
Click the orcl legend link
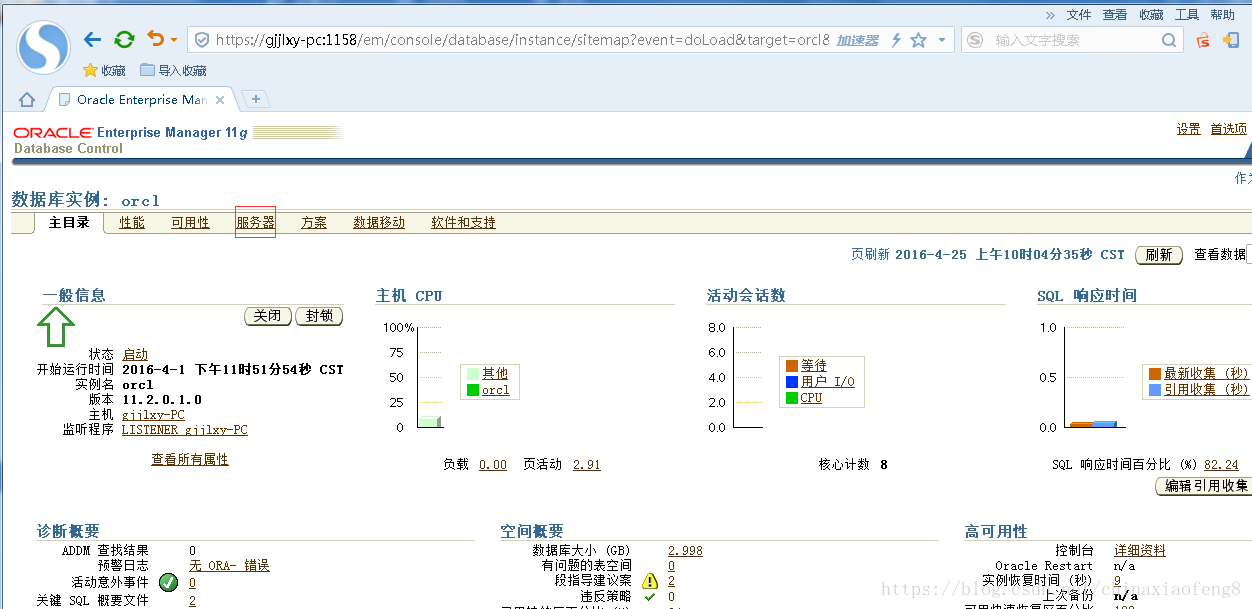496,390
